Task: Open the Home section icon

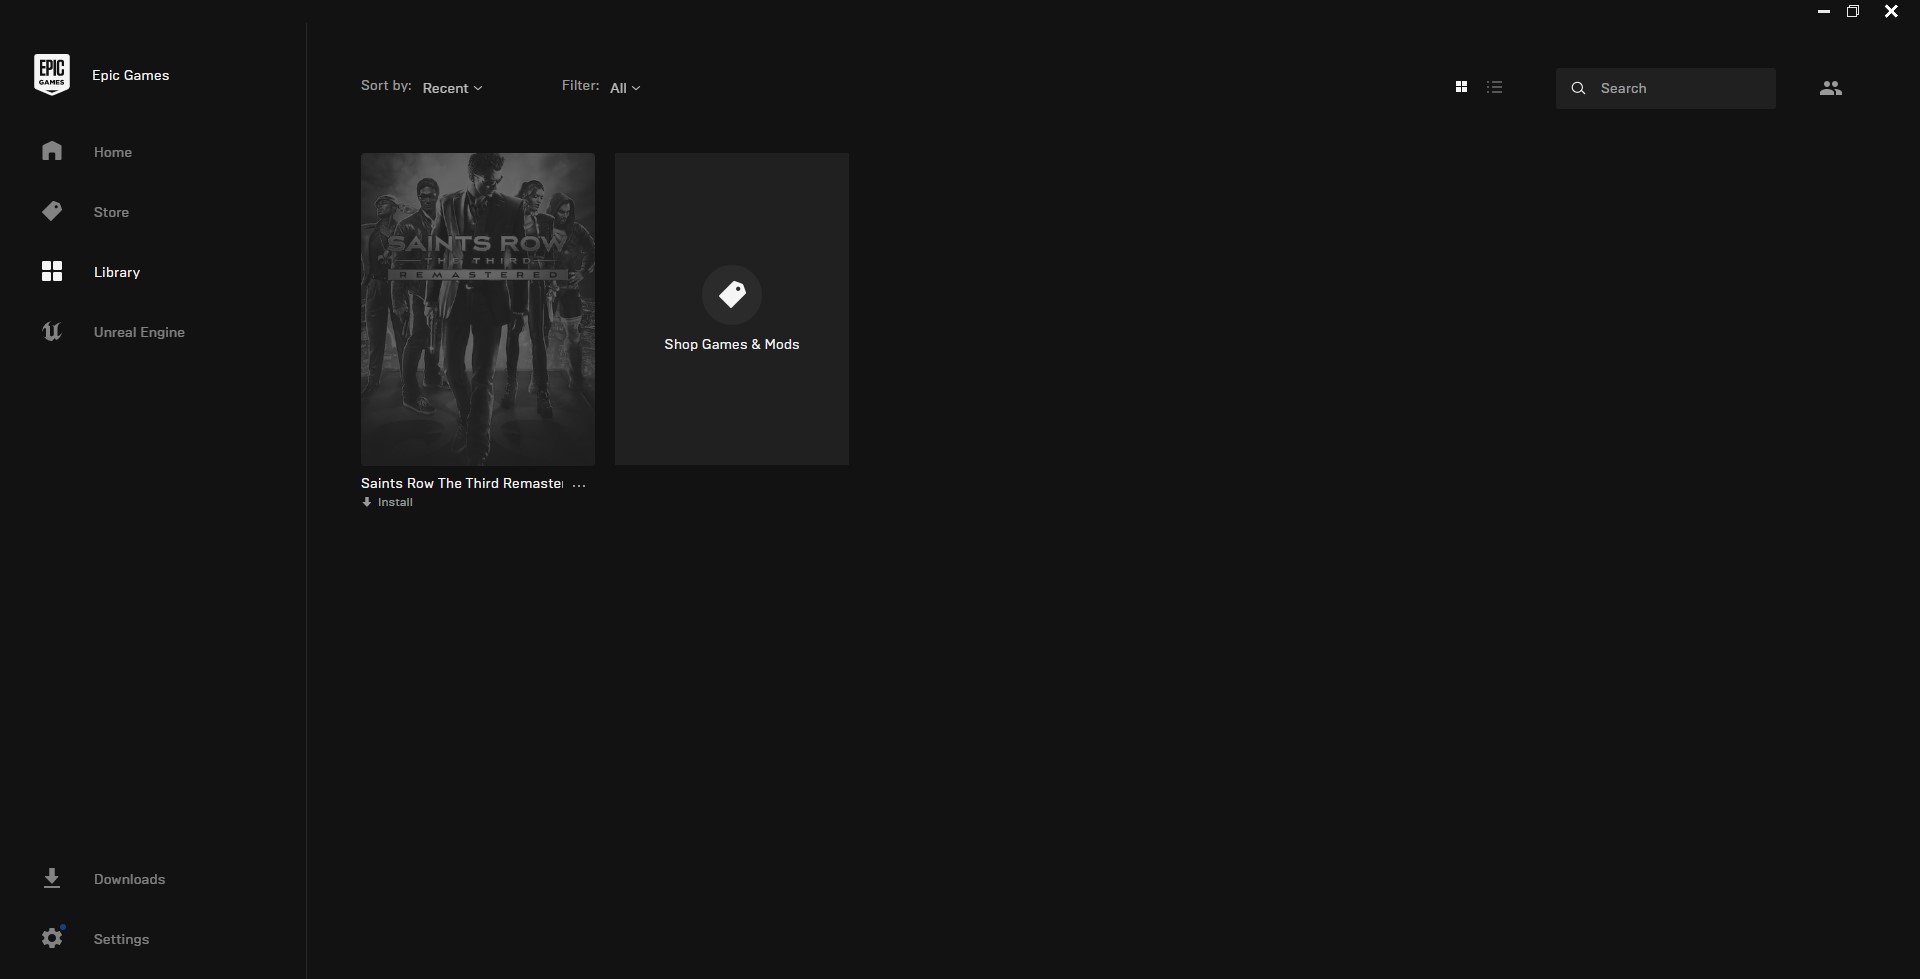Action: click(52, 151)
